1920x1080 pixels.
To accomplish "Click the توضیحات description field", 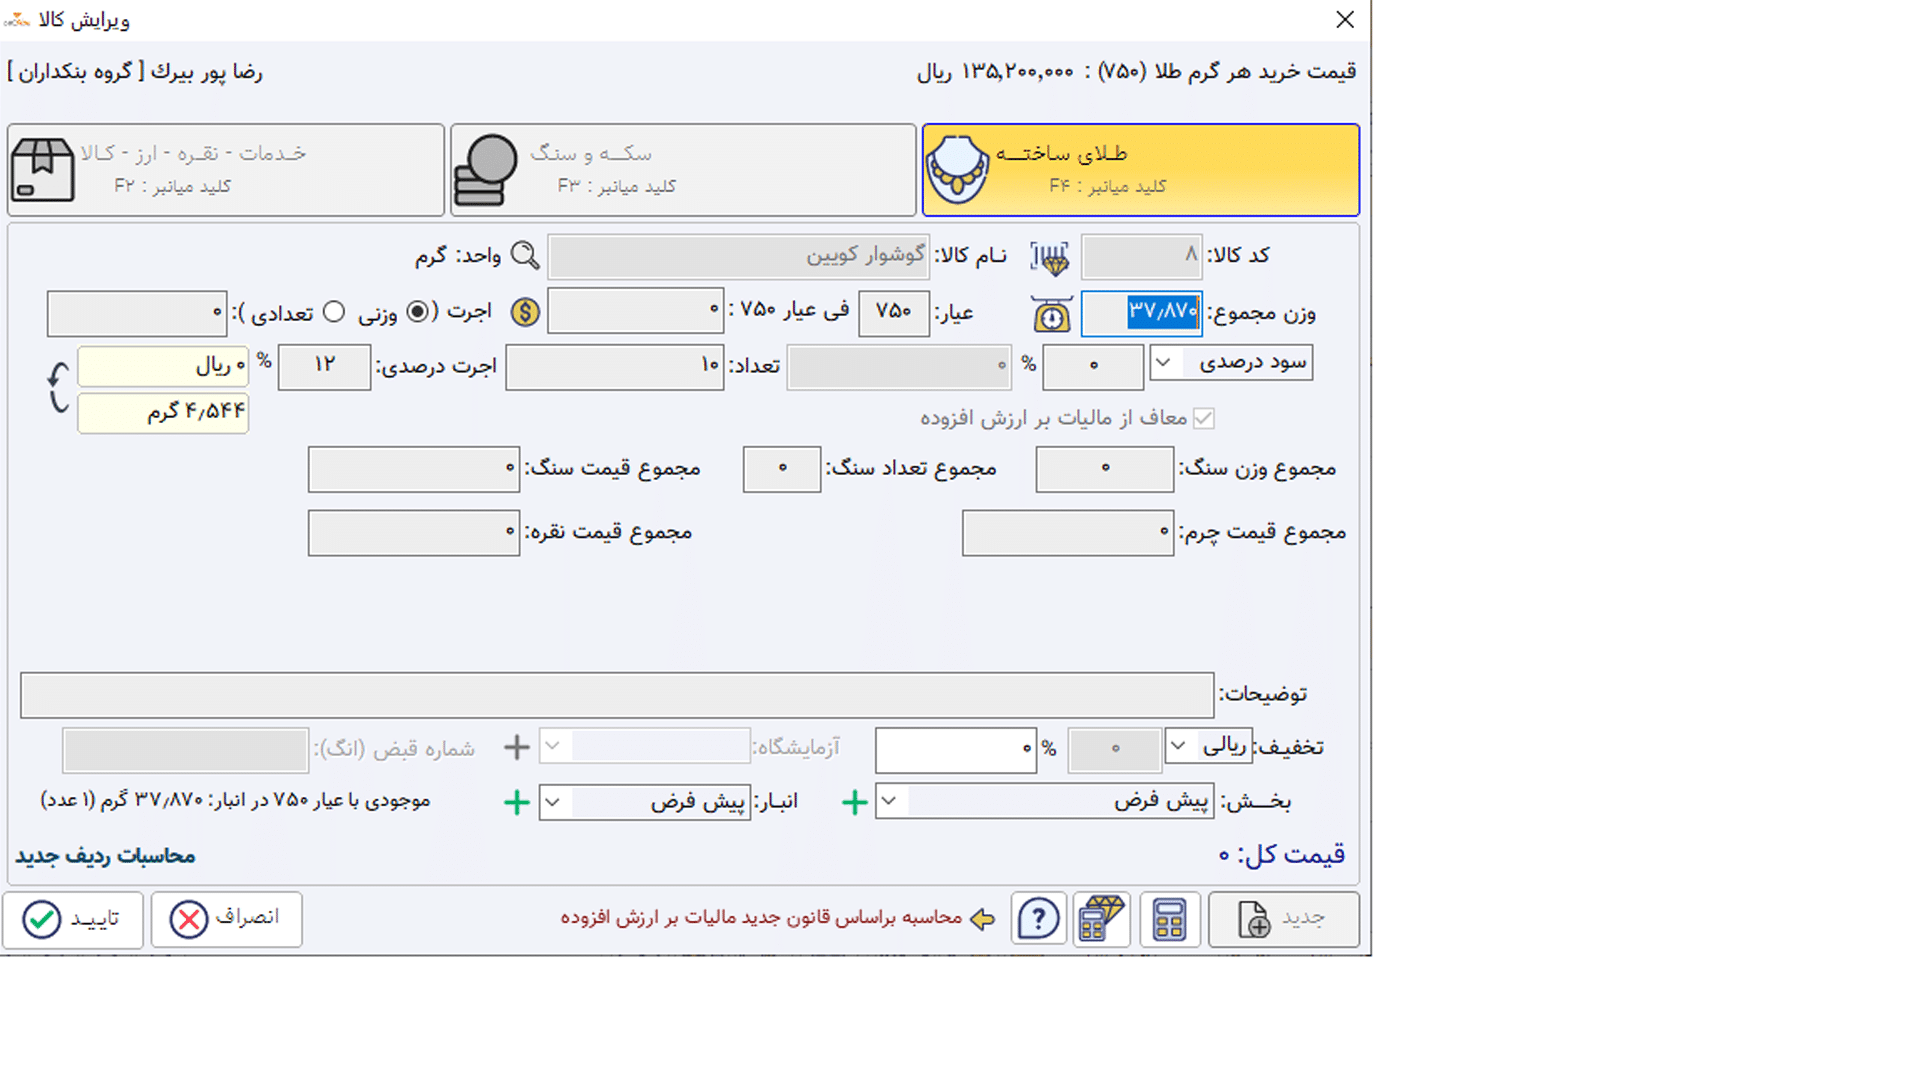I will pos(617,695).
